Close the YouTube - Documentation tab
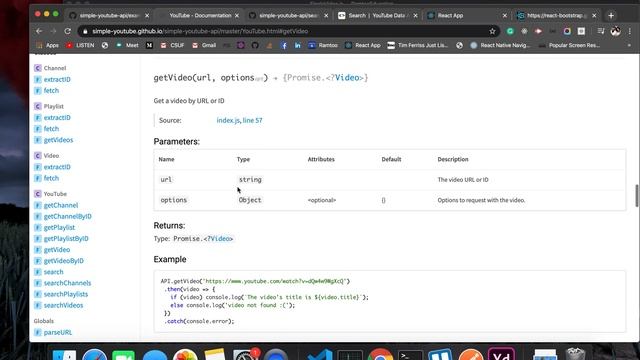This screenshot has height=360, width=640. (x=237, y=16)
